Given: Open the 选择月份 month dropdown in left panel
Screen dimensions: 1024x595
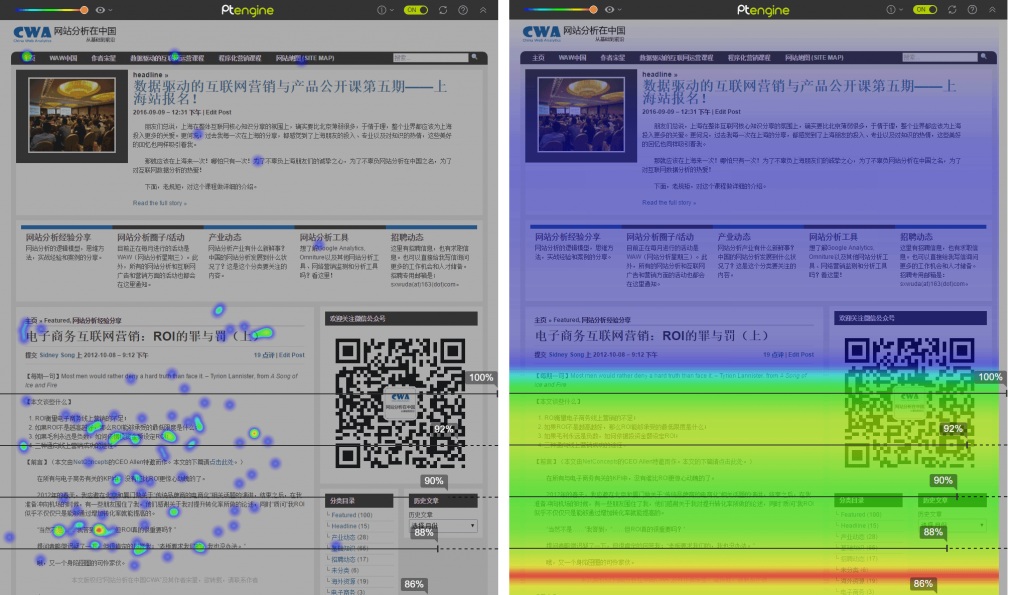Looking at the screenshot, I should point(443,525).
